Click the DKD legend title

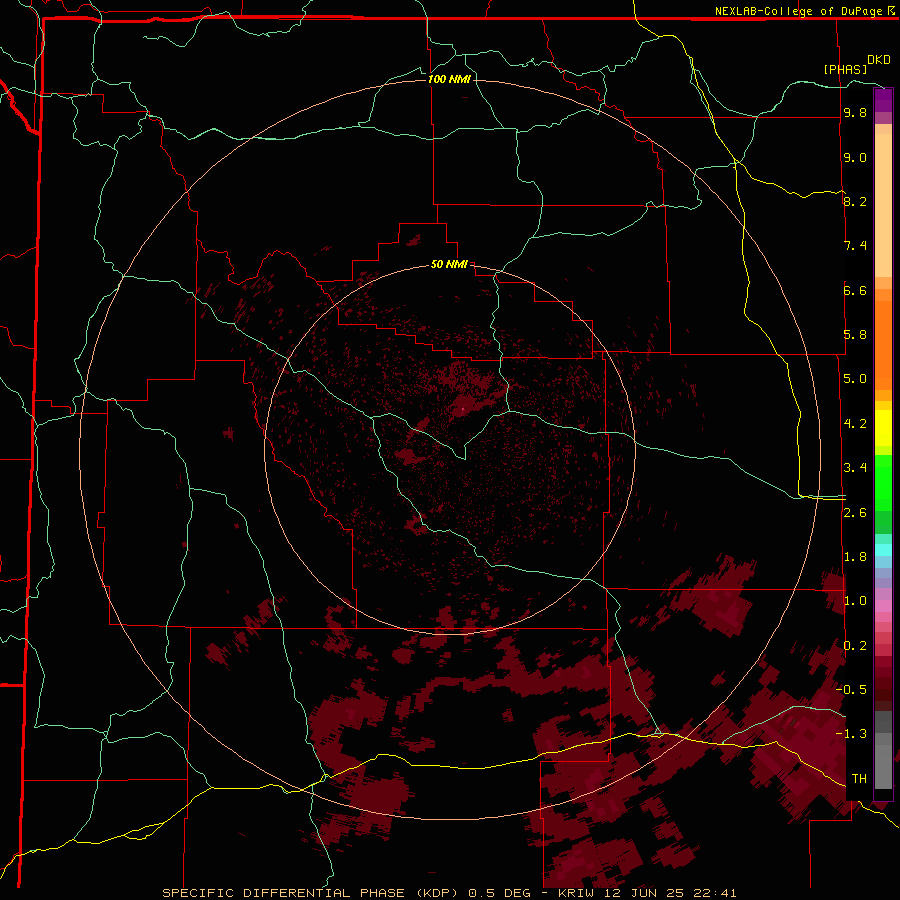click(879, 60)
